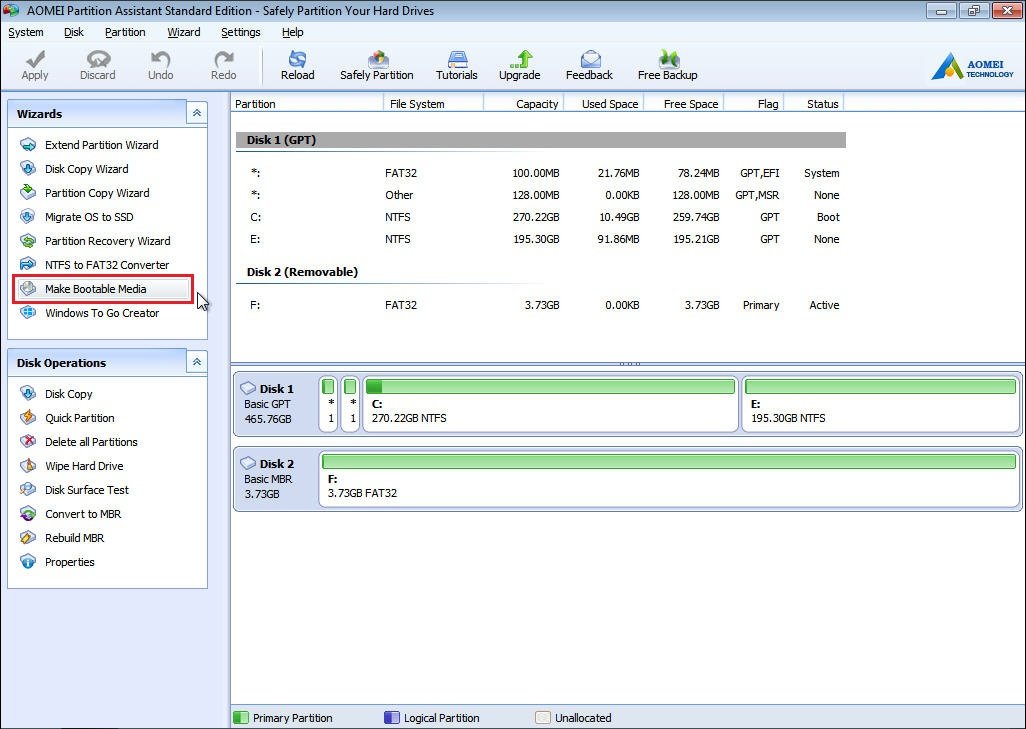
Task: Select the Disk 1 Basic GPT label block
Action: click(x=275, y=404)
